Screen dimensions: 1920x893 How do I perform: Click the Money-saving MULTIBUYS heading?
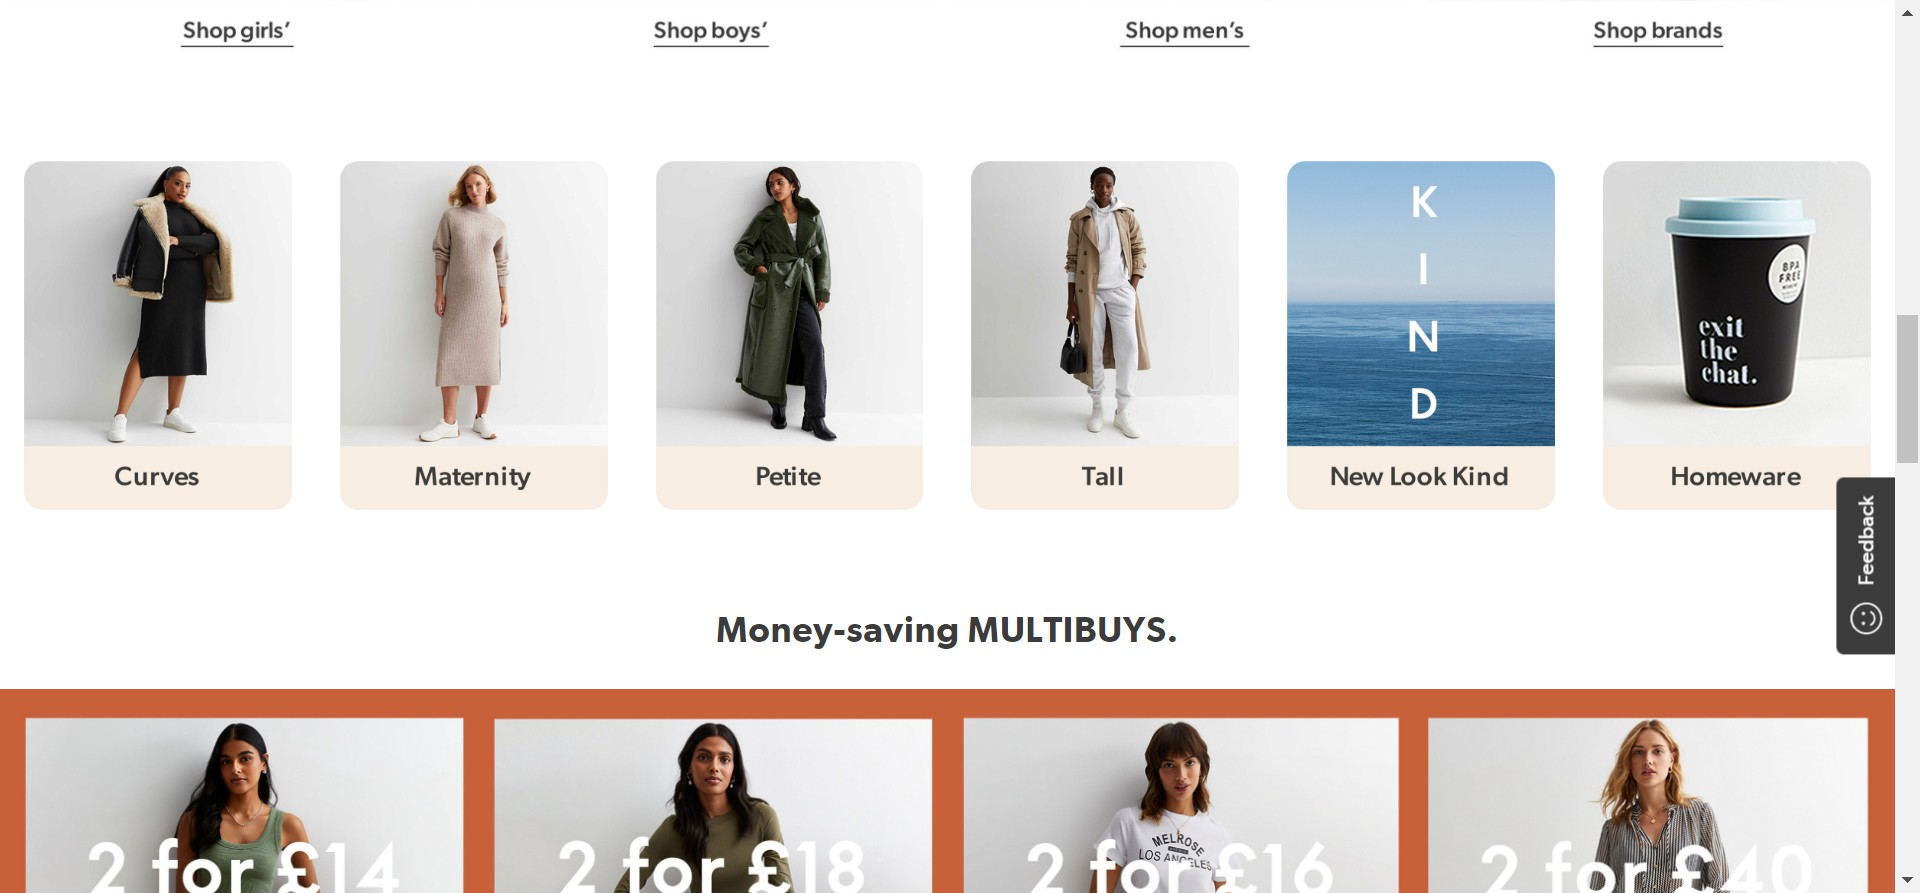946,631
